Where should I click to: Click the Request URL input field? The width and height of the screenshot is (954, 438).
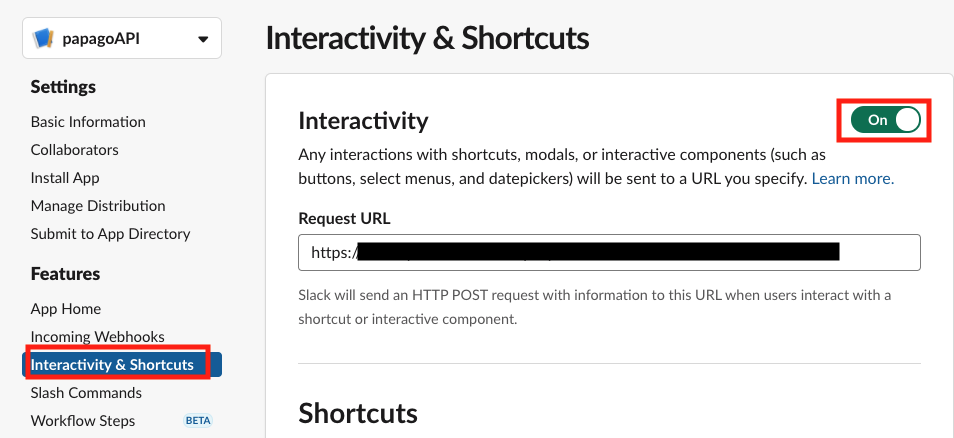coord(609,253)
